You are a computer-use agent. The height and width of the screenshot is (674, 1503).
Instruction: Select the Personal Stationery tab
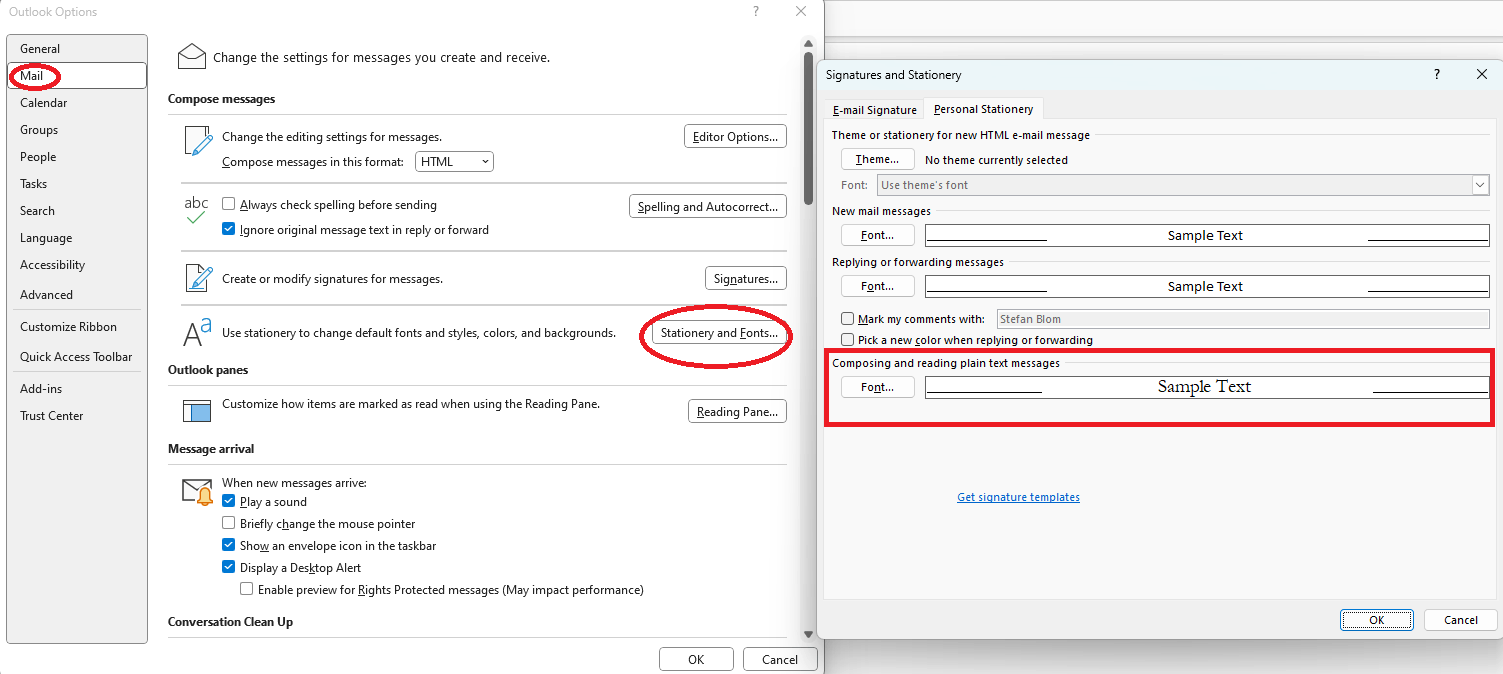coord(983,109)
